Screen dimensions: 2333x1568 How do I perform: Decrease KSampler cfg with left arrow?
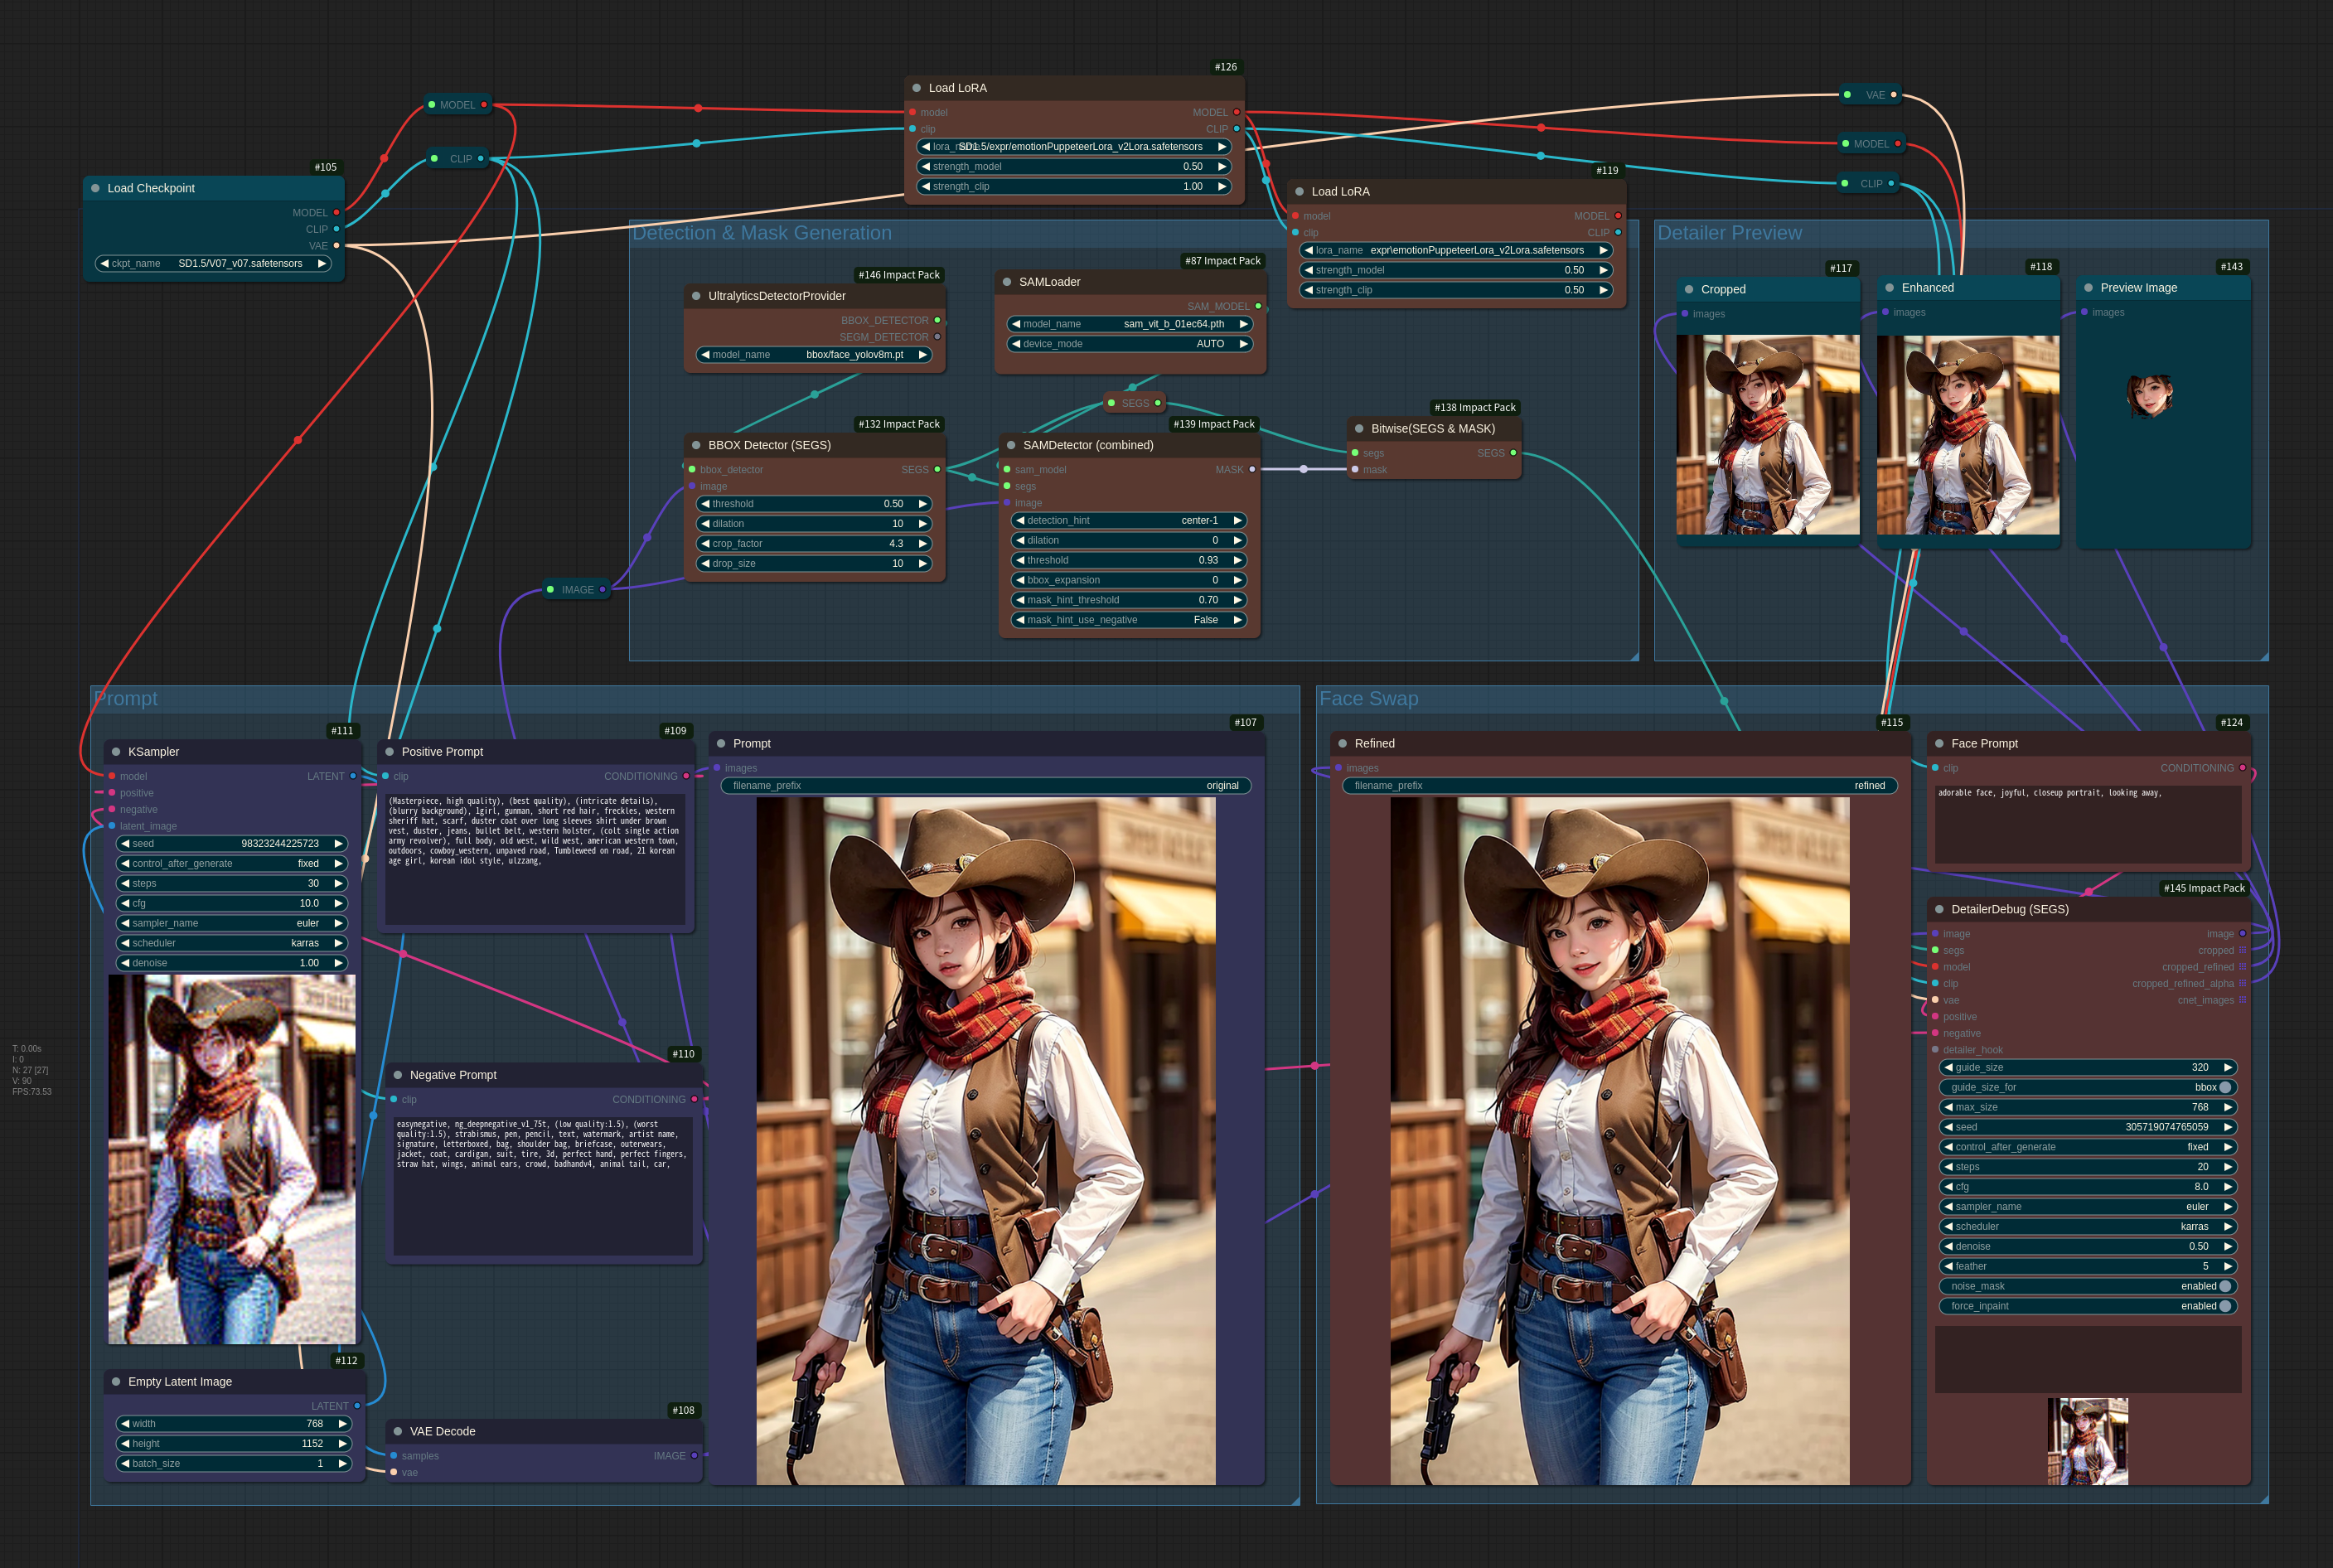coord(125,903)
